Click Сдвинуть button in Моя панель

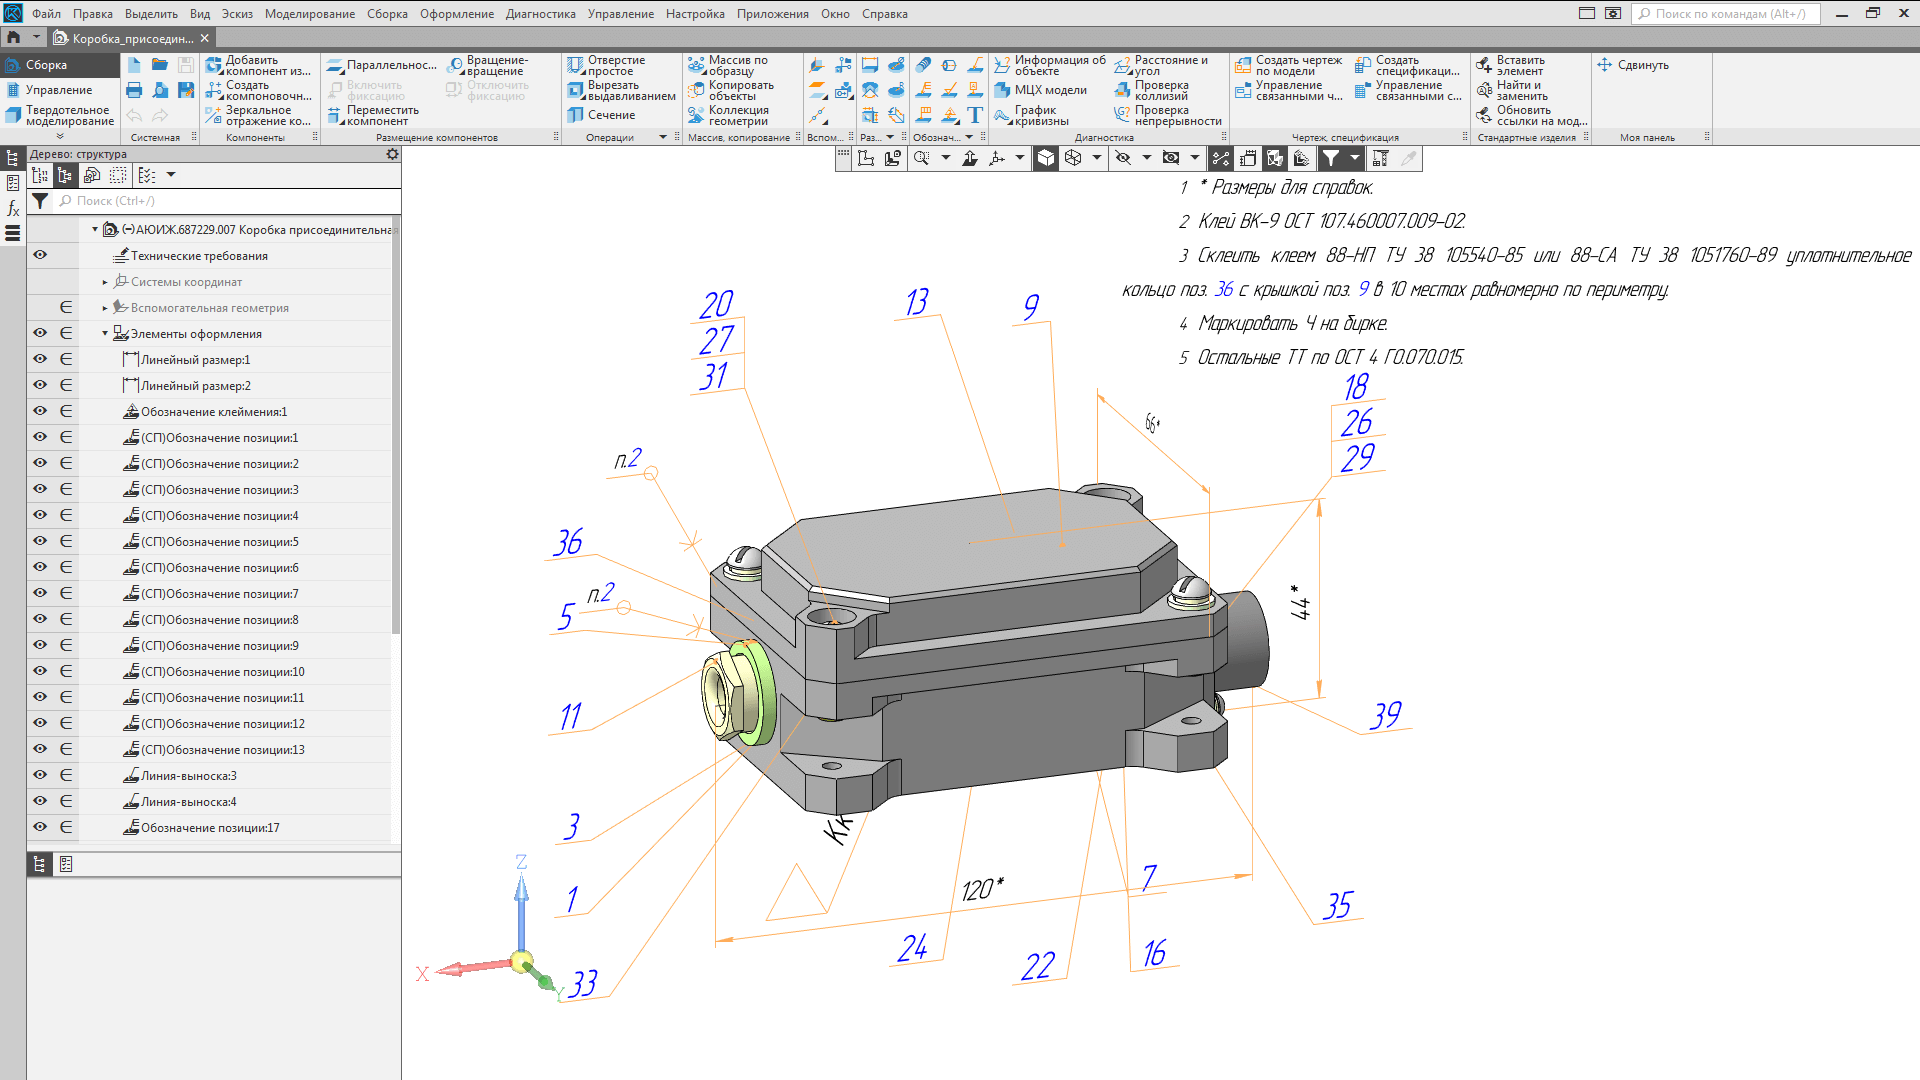[x=1633, y=65]
